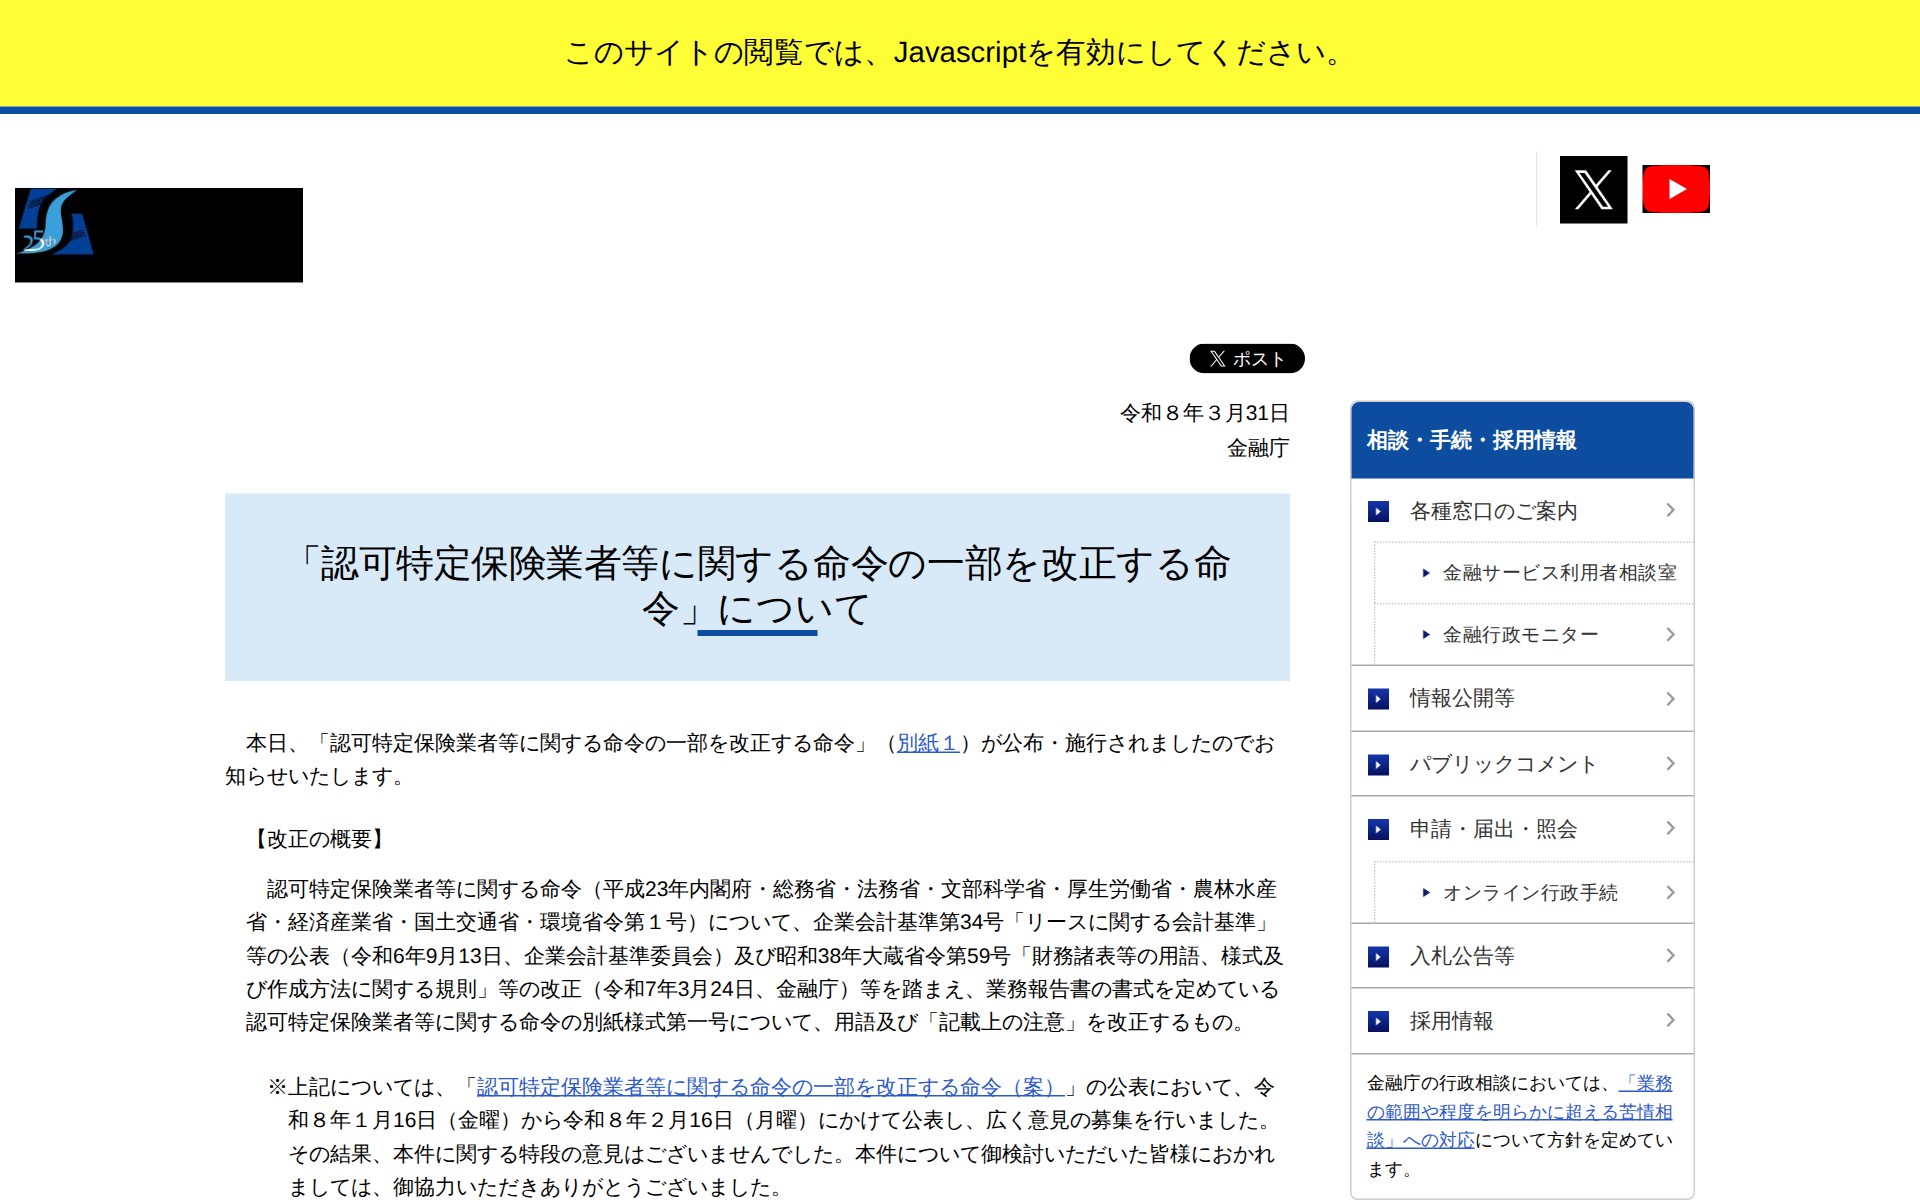Click blue square icon beside 情報公開等
1920x1200 pixels.
[1378, 699]
